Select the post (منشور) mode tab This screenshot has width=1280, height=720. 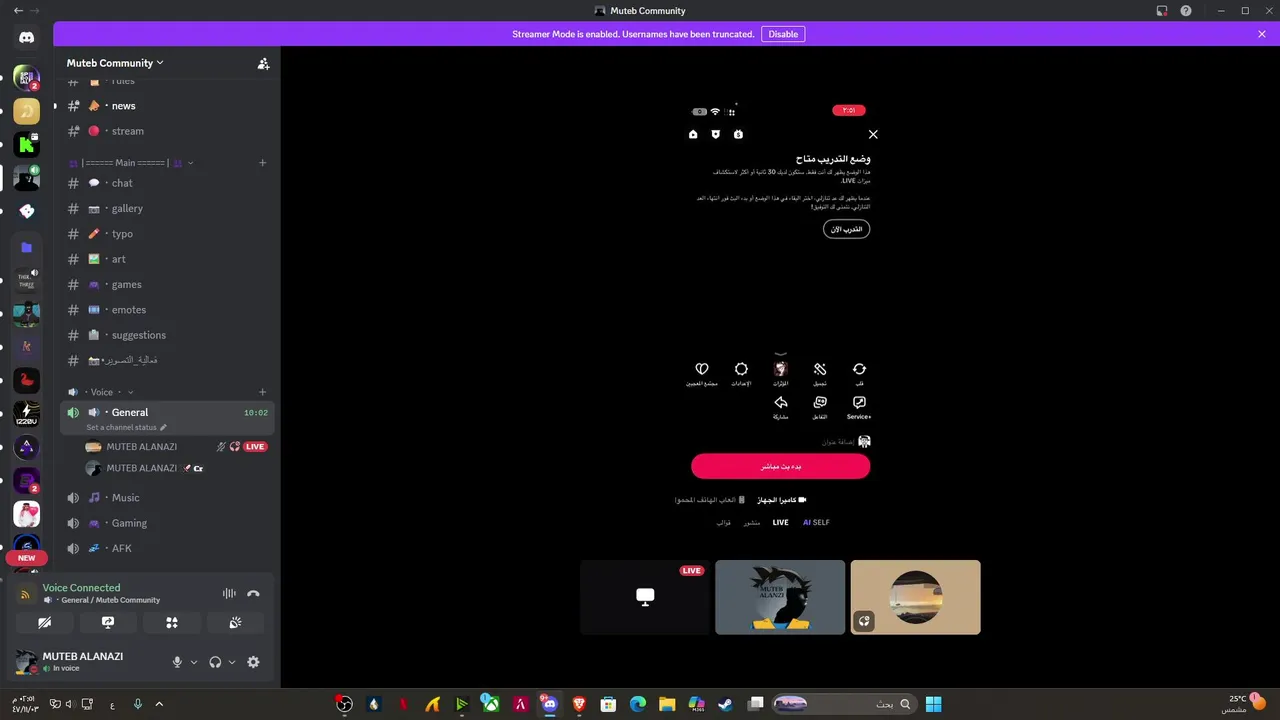(751, 522)
